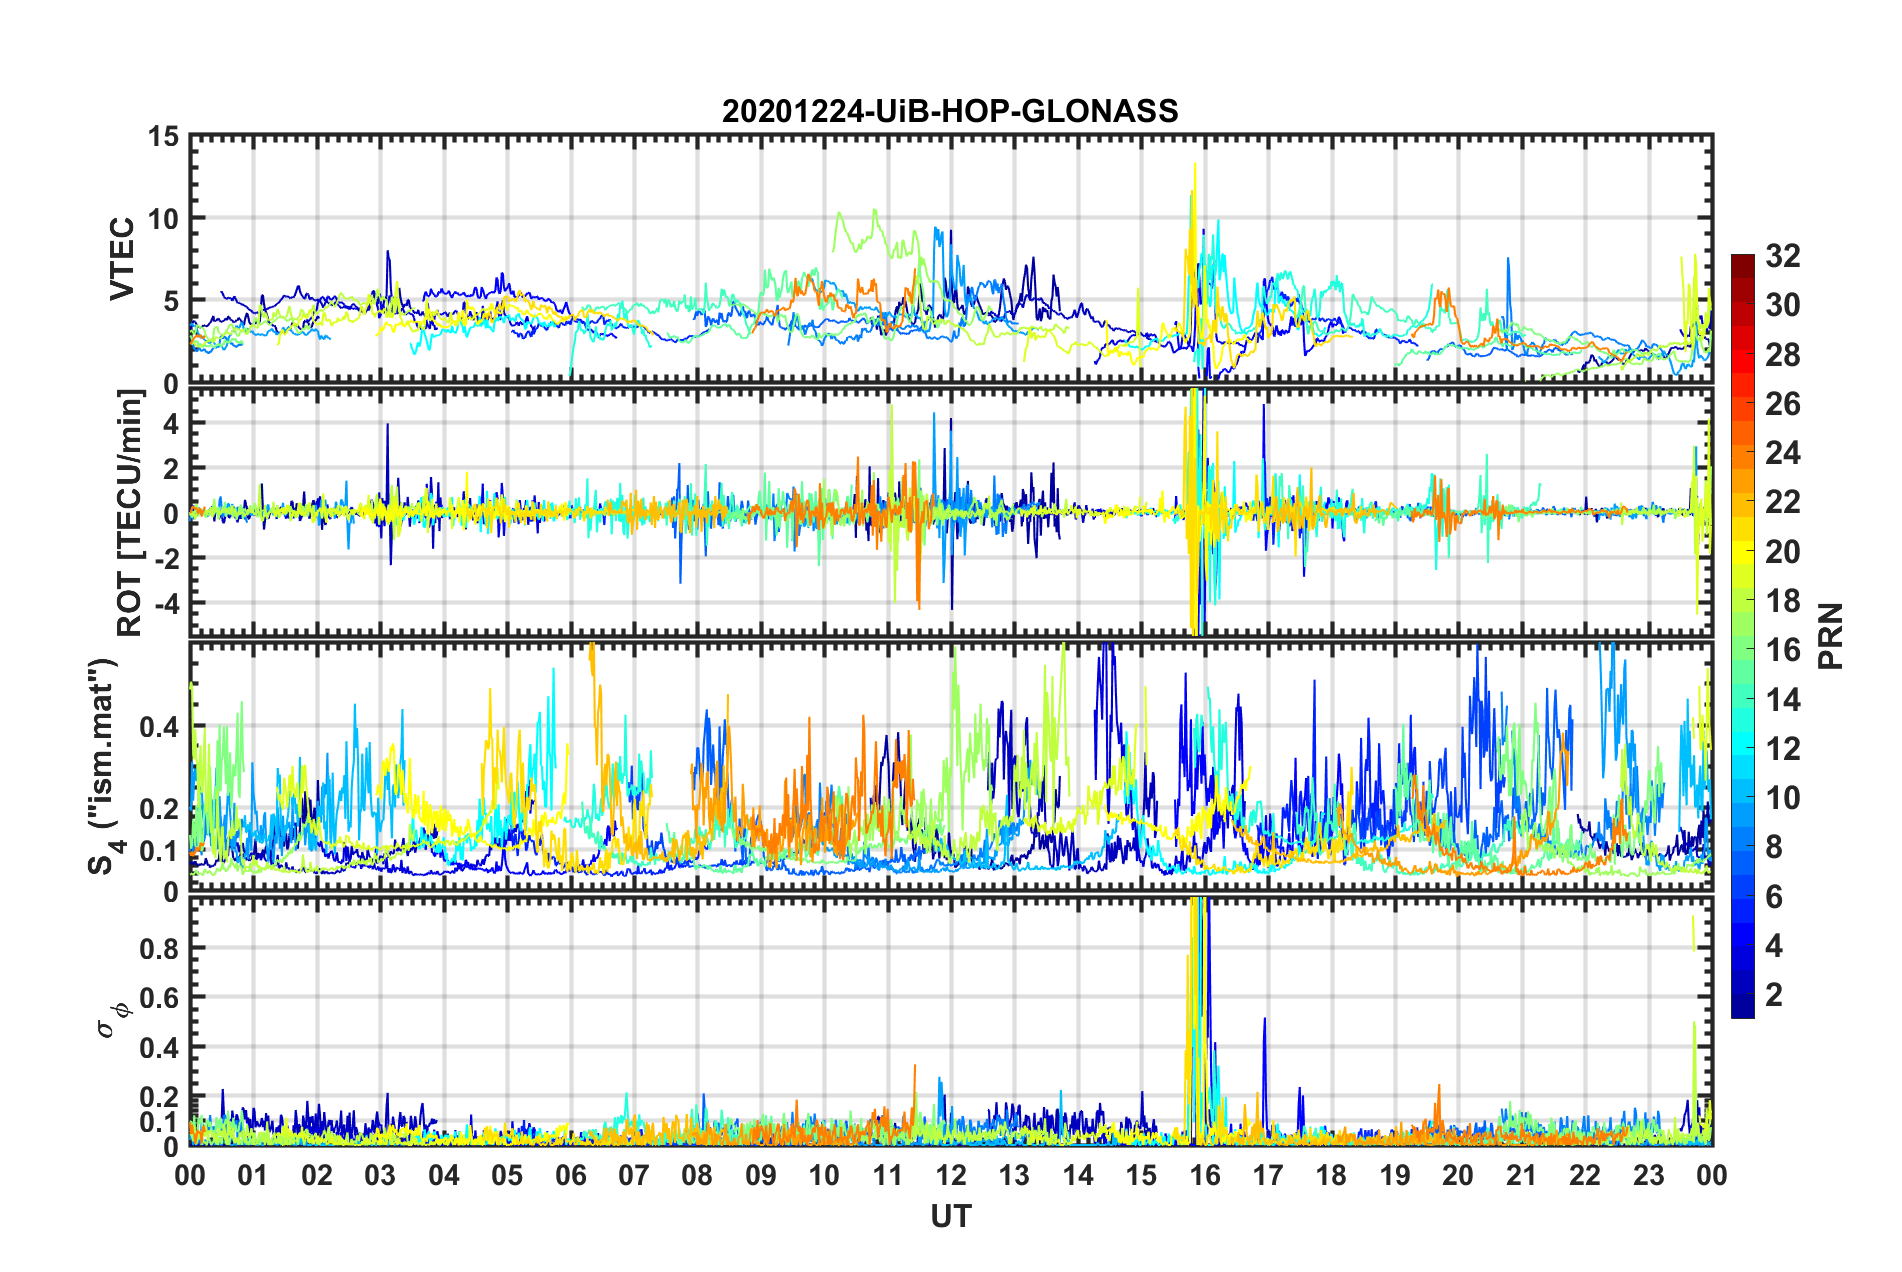Viewport: 1902px width, 1272px height.
Task: Click x-axis tick label 23
Action: tap(1648, 1175)
